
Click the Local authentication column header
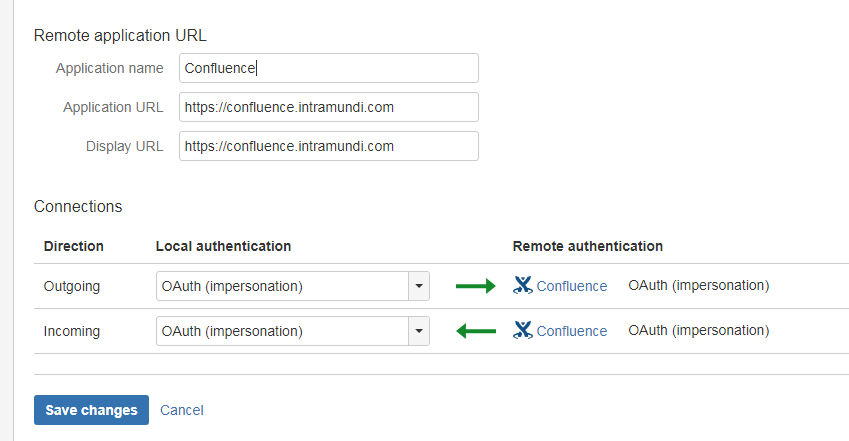[223, 246]
